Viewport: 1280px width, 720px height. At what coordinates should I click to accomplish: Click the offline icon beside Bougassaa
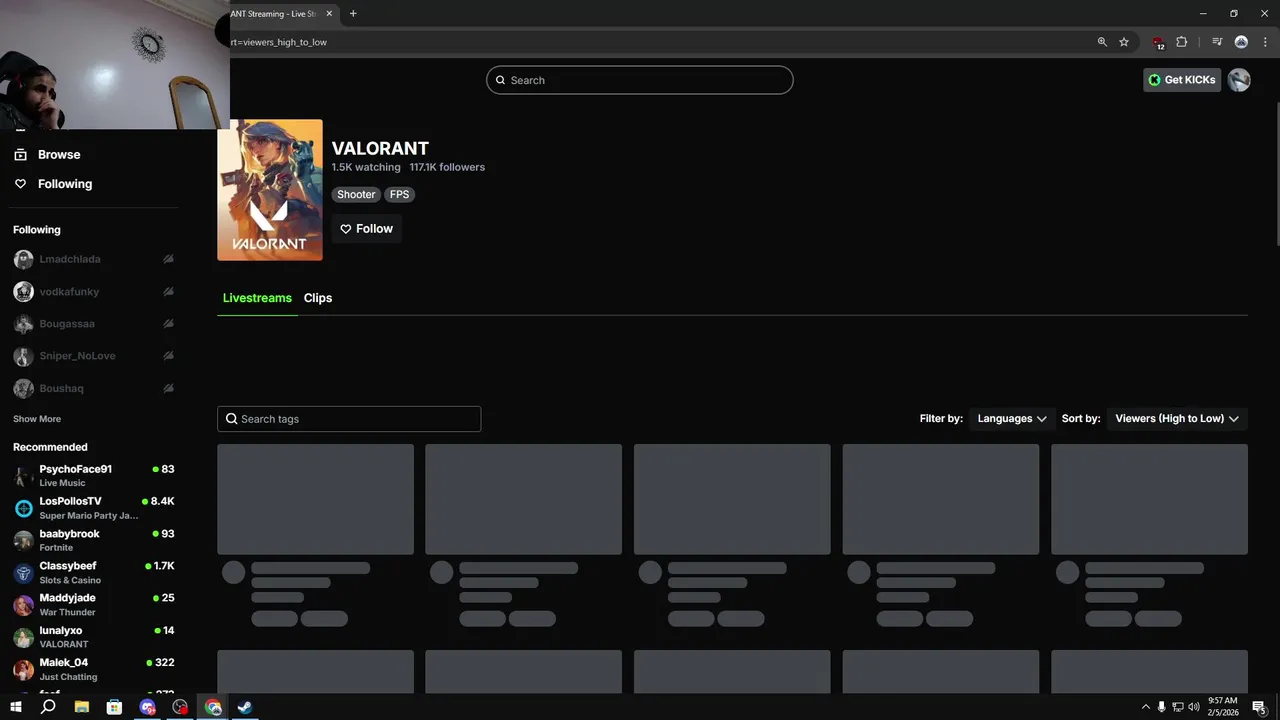coord(168,324)
